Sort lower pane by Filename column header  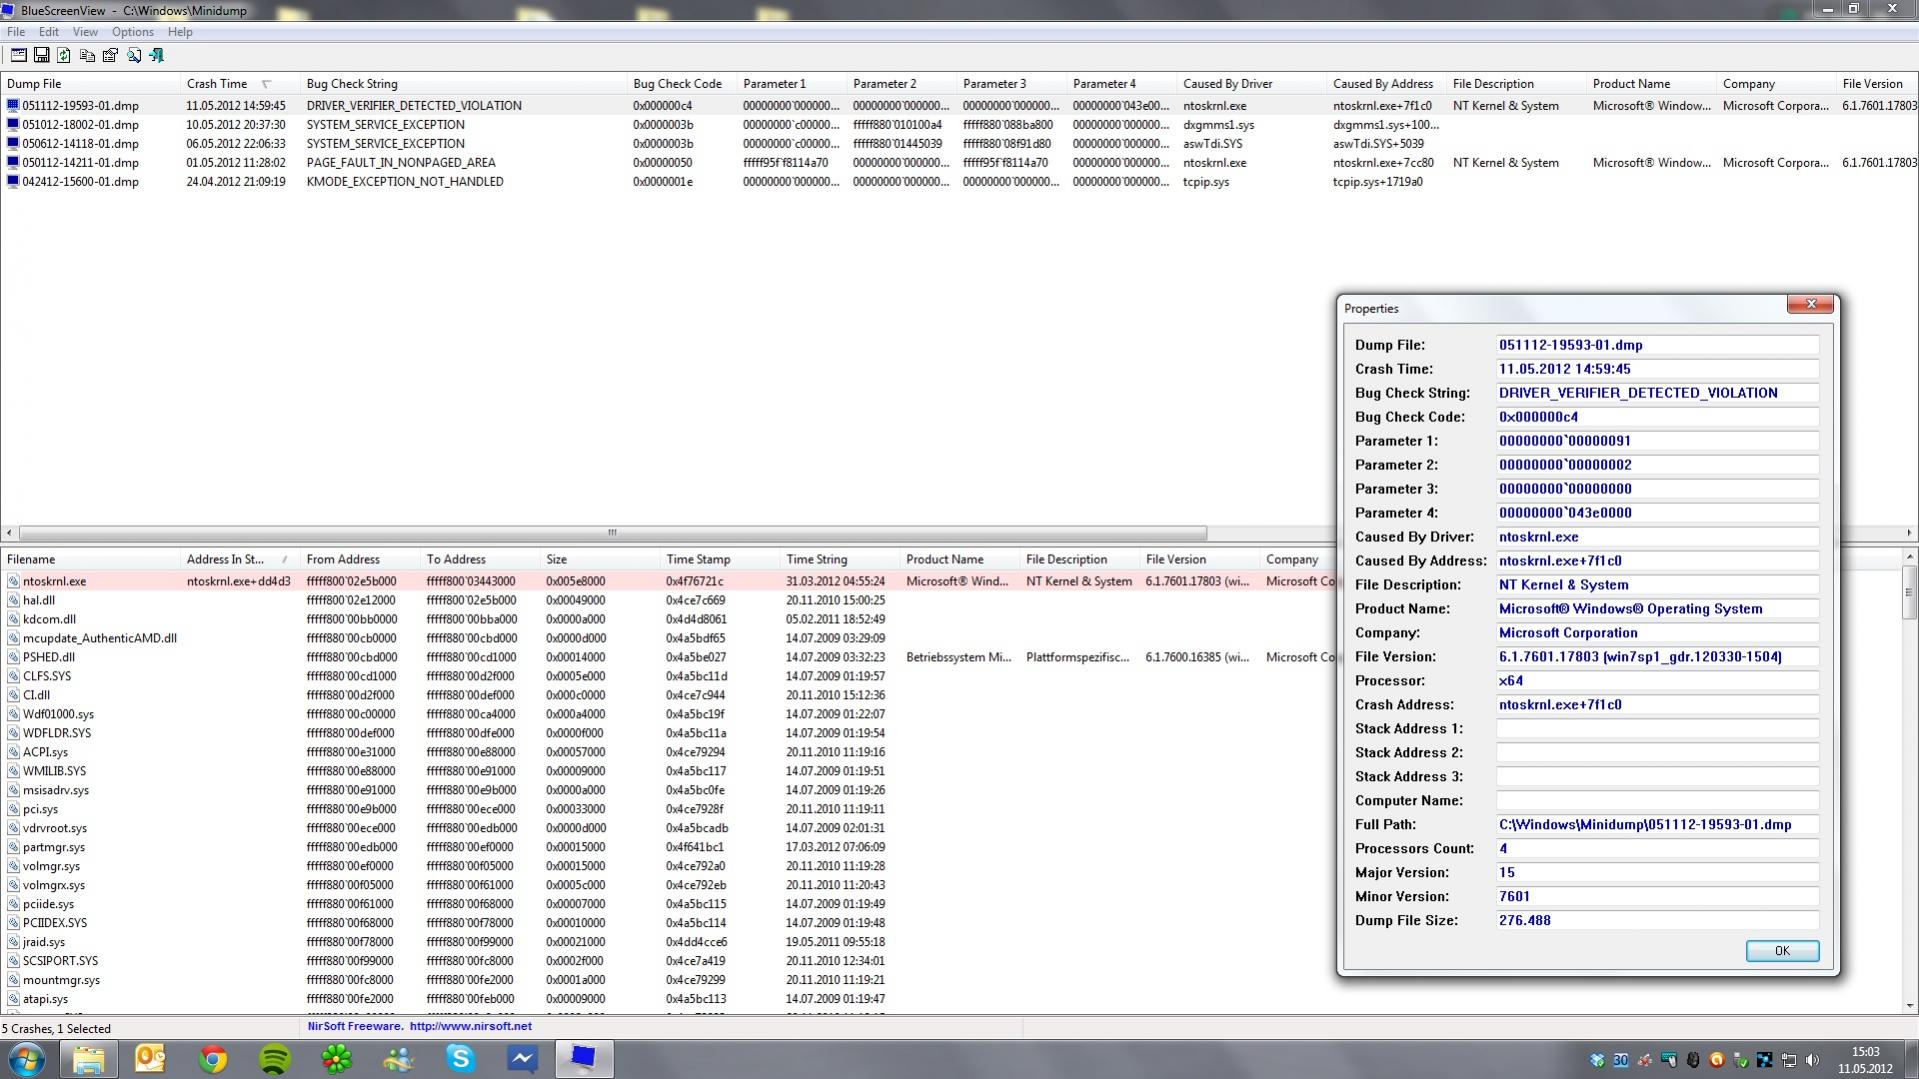coord(90,559)
